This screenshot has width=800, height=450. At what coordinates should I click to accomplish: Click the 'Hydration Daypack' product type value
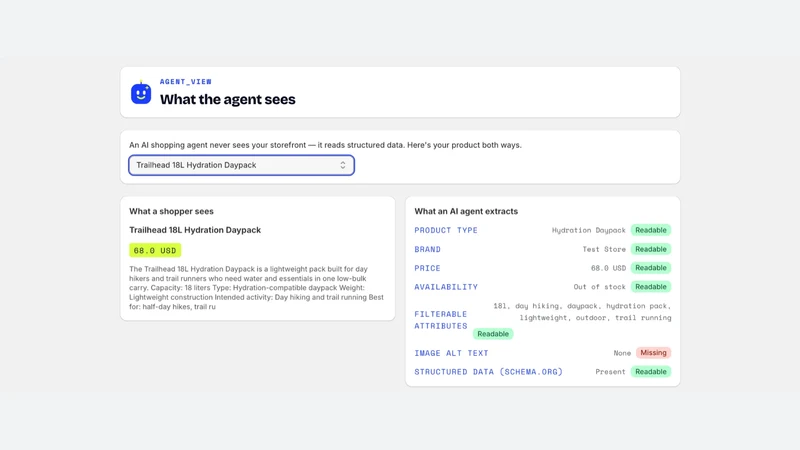coord(588,230)
